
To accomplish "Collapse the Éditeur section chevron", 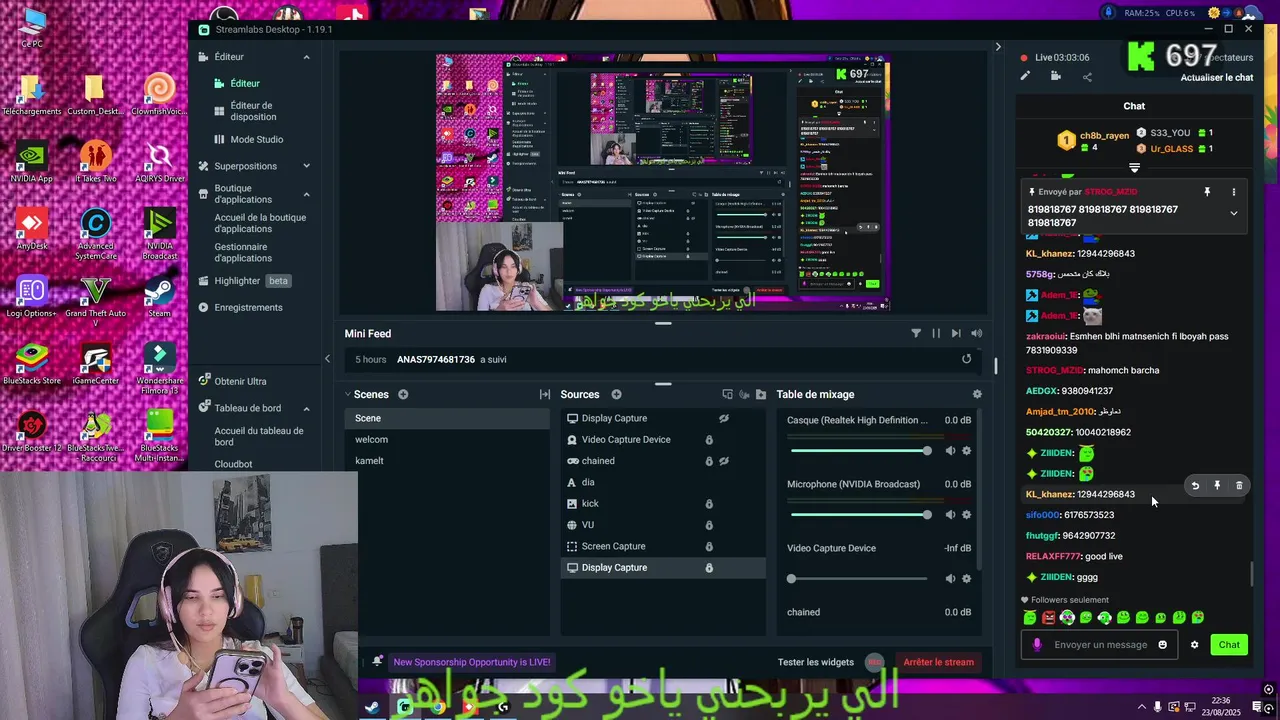I will pyautogui.click(x=307, y=57).
